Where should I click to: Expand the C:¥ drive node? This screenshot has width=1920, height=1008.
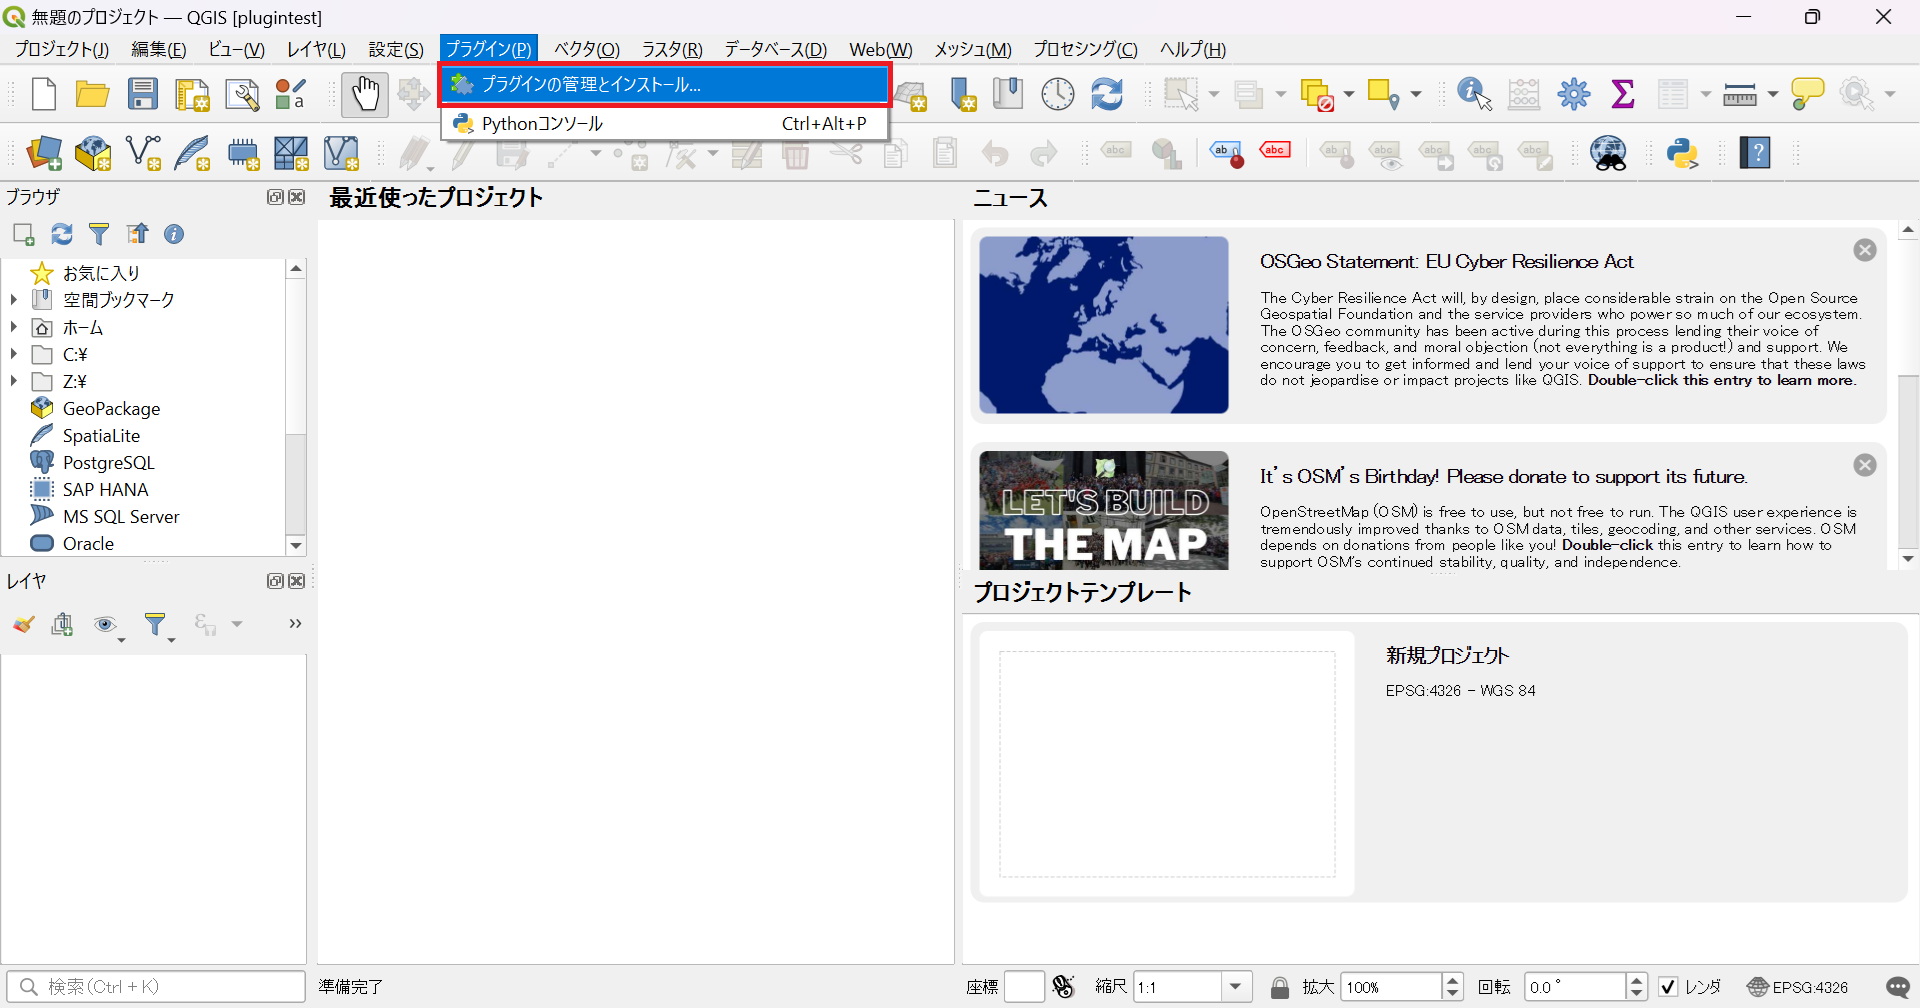click(x=13, y=353)
